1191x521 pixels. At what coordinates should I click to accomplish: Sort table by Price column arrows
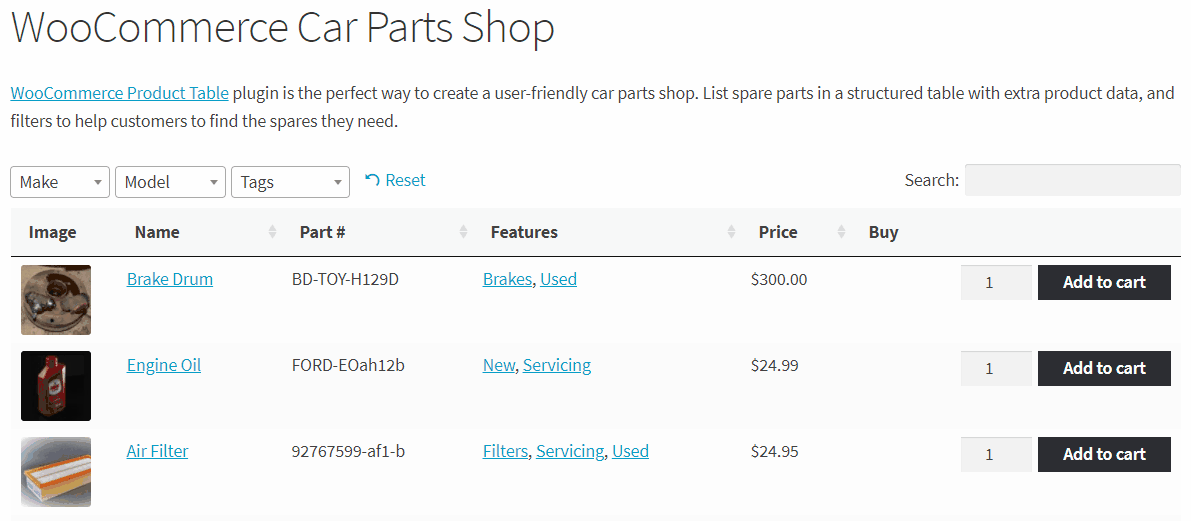point(842,232)
